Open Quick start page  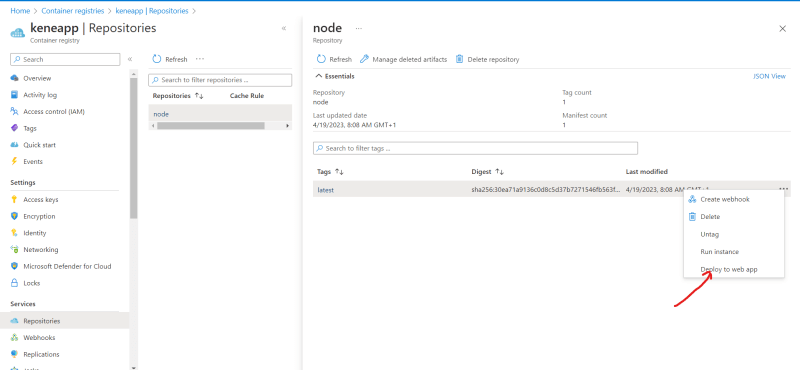(39, 145)
